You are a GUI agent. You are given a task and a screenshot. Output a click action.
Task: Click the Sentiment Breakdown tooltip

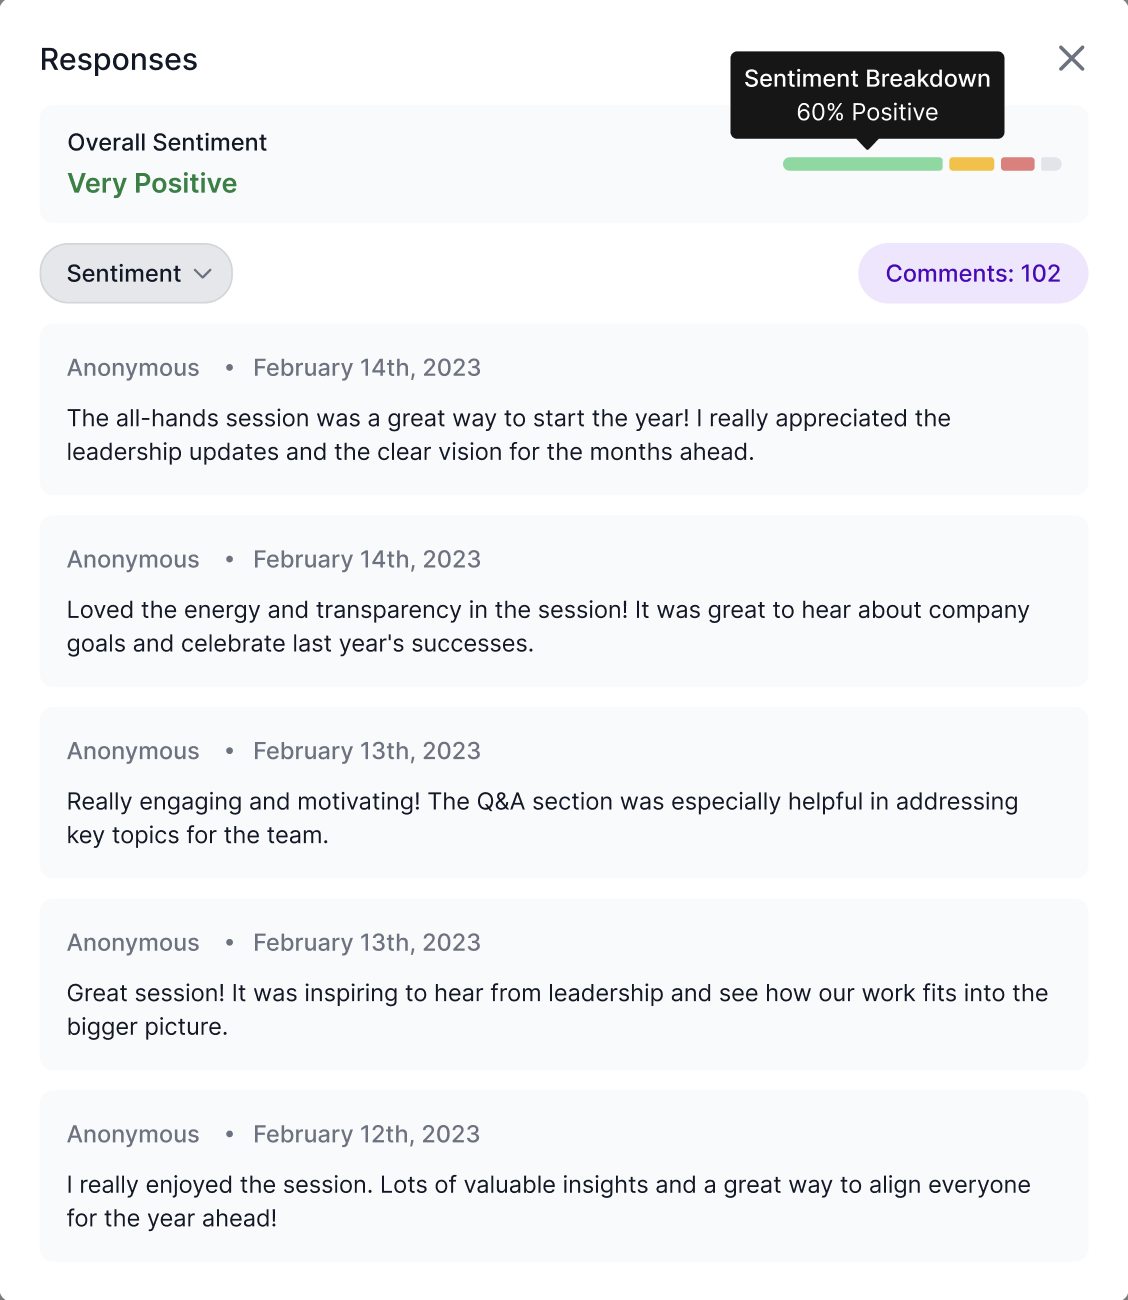(x=867, y=95)
